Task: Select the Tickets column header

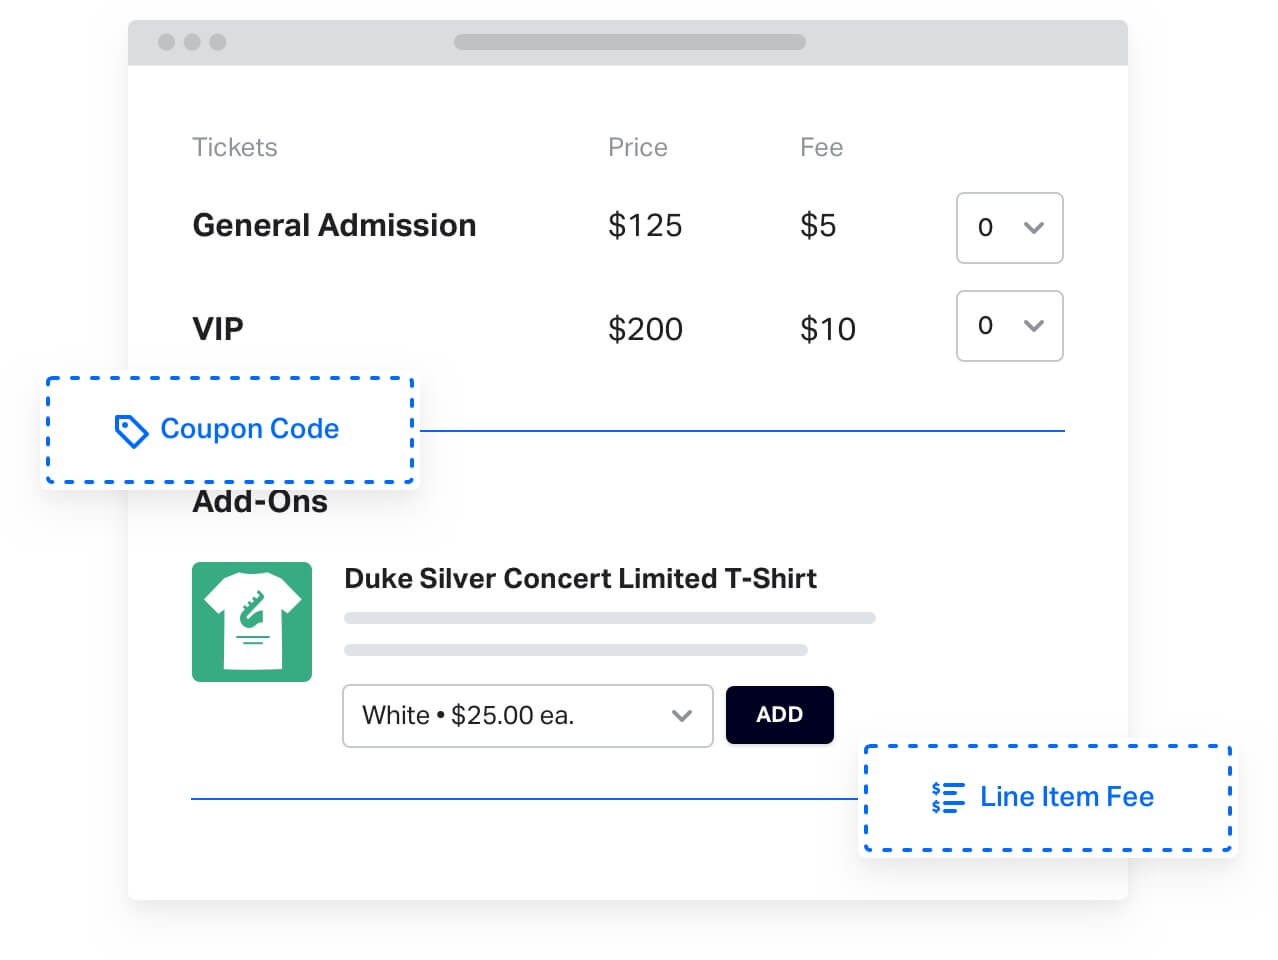Action: tap(234, 147)
